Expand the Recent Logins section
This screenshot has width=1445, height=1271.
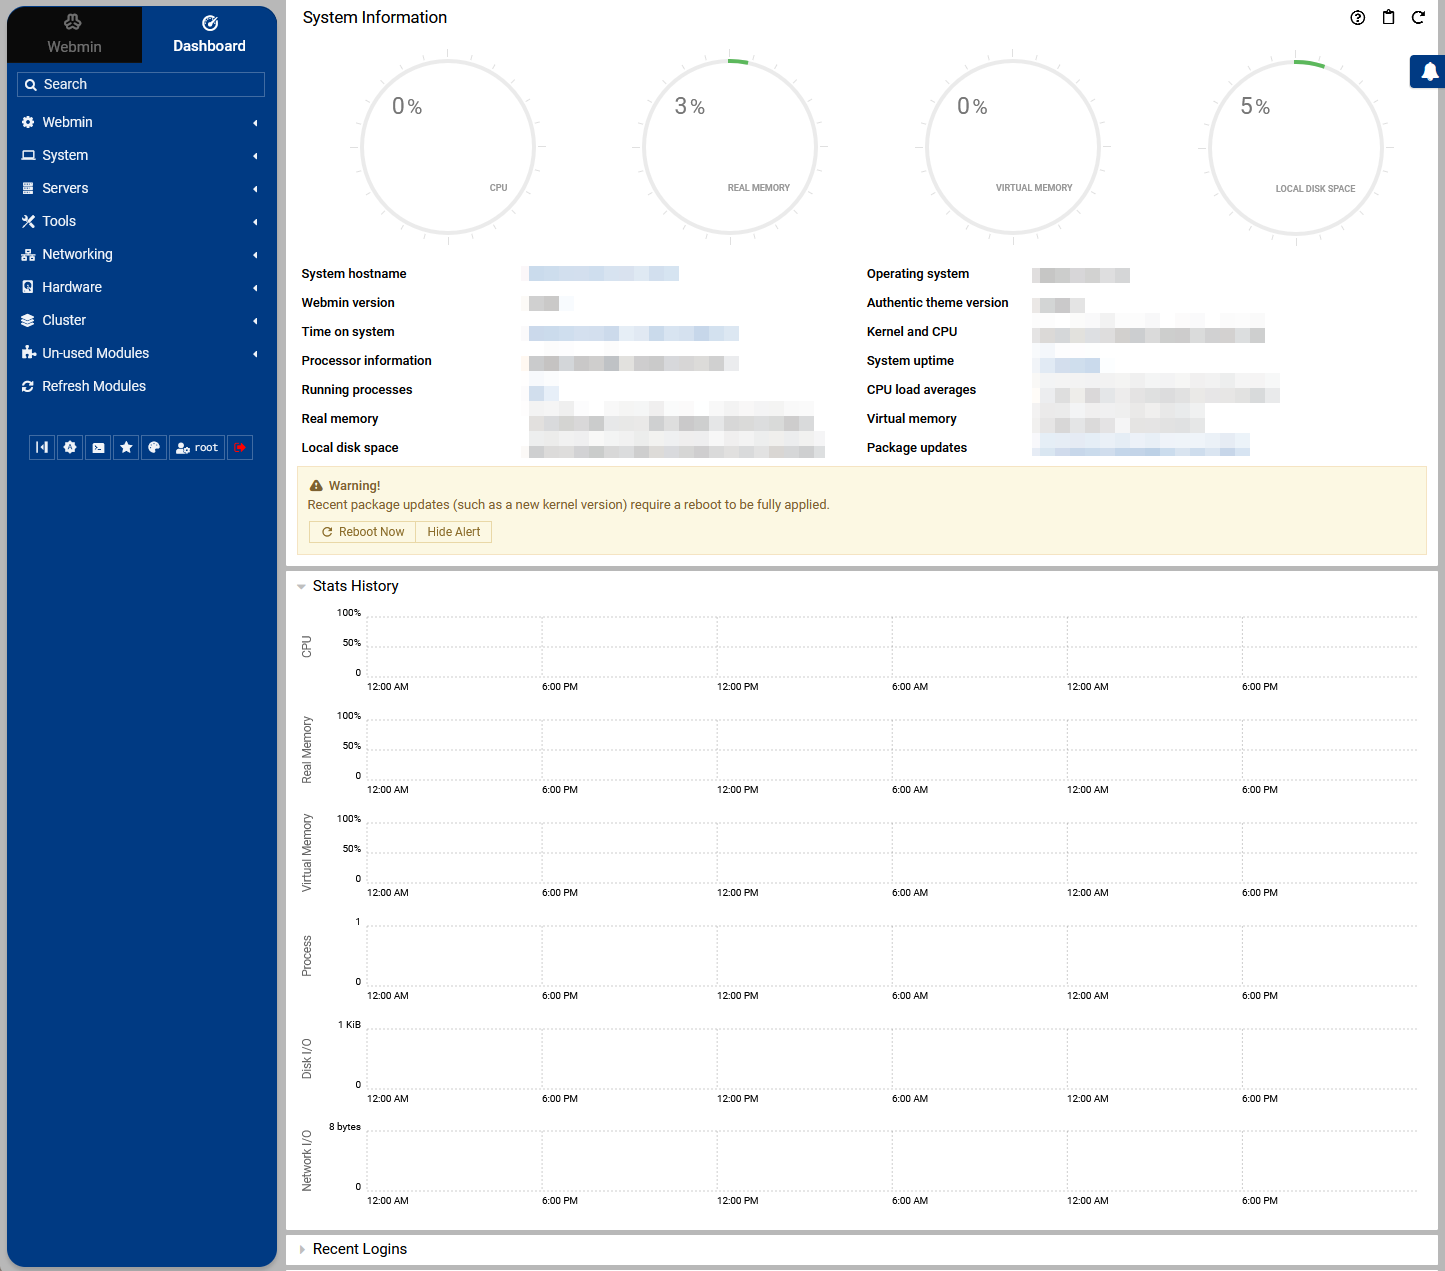(x=359, y=1249)
